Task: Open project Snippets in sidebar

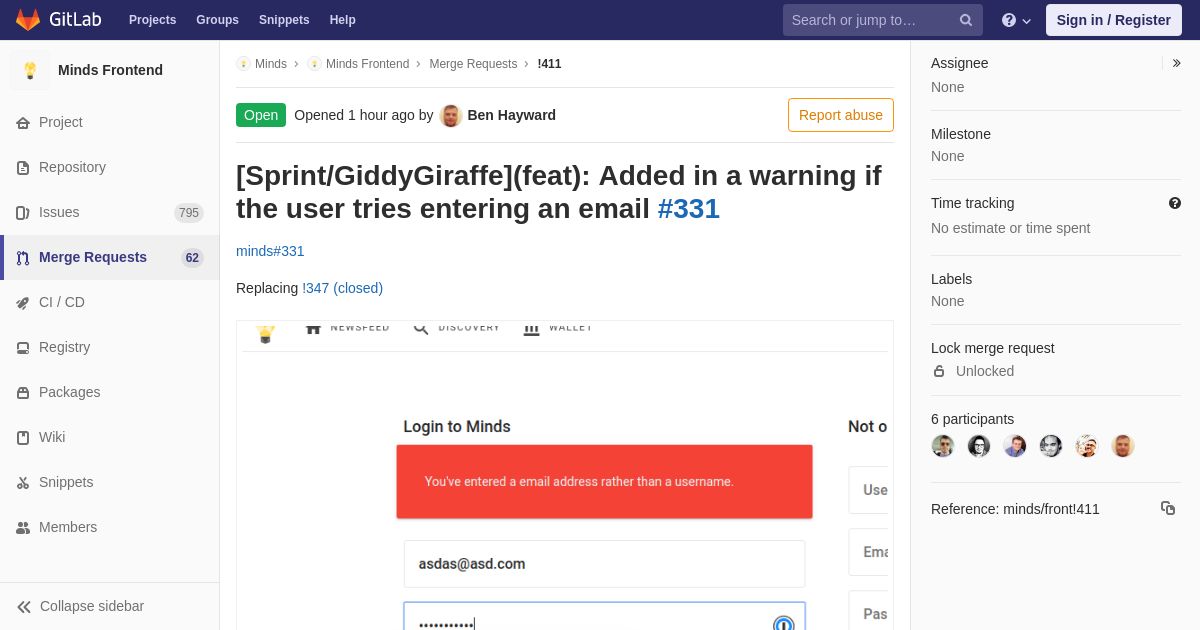Action: pyautogui.click(x=110, y=482)
